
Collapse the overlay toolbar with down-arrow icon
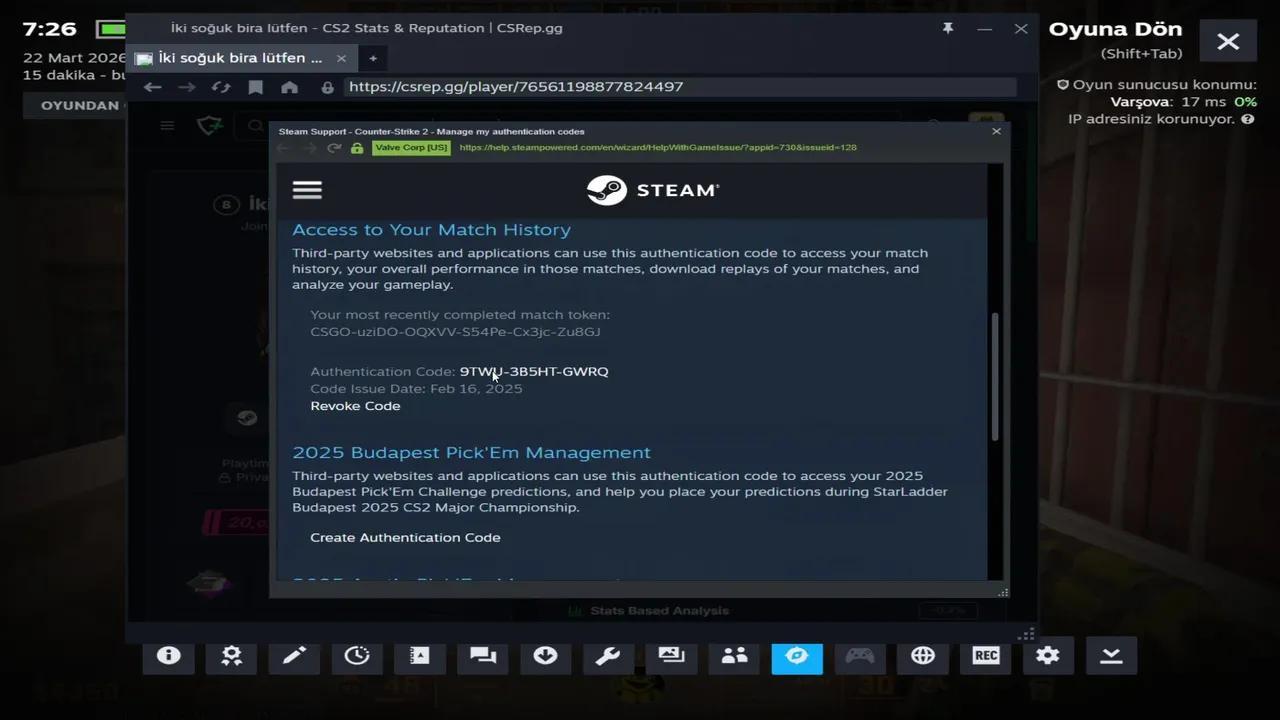pyautogui.click(x=1111, y=656)
